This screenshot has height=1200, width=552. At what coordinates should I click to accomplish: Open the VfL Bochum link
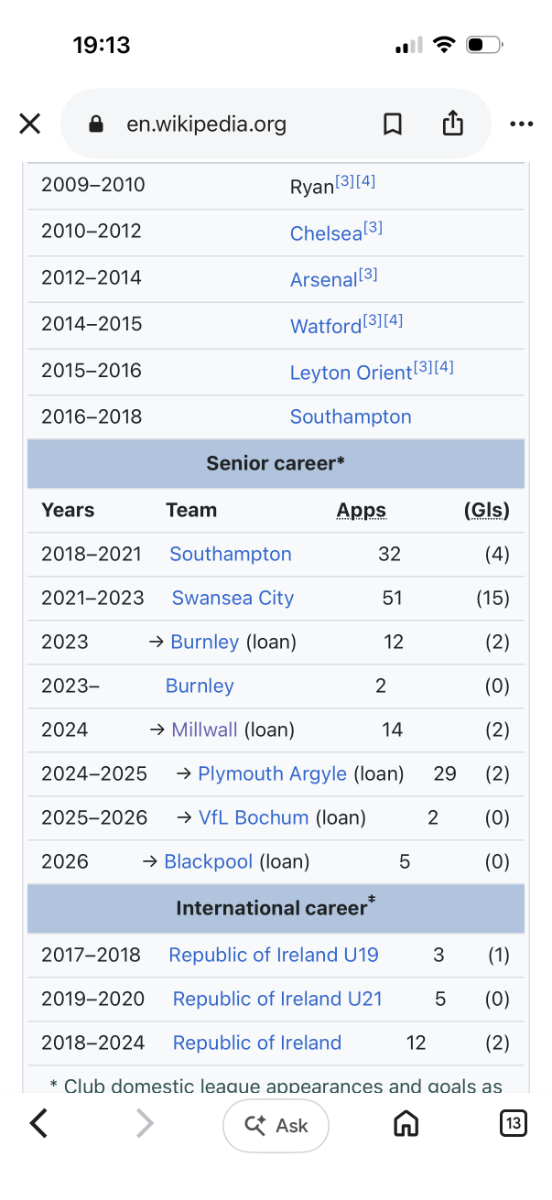(253, 818)
